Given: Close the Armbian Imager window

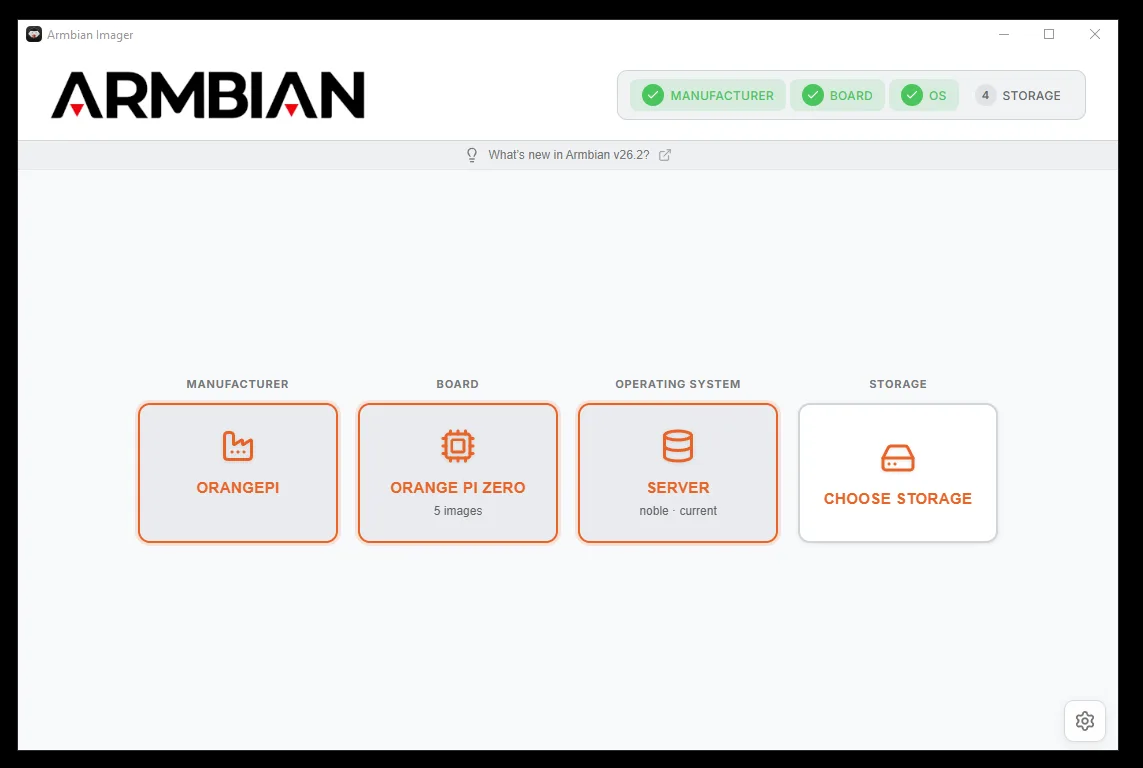Looking at the screenshot, I should click(1094, 34).
